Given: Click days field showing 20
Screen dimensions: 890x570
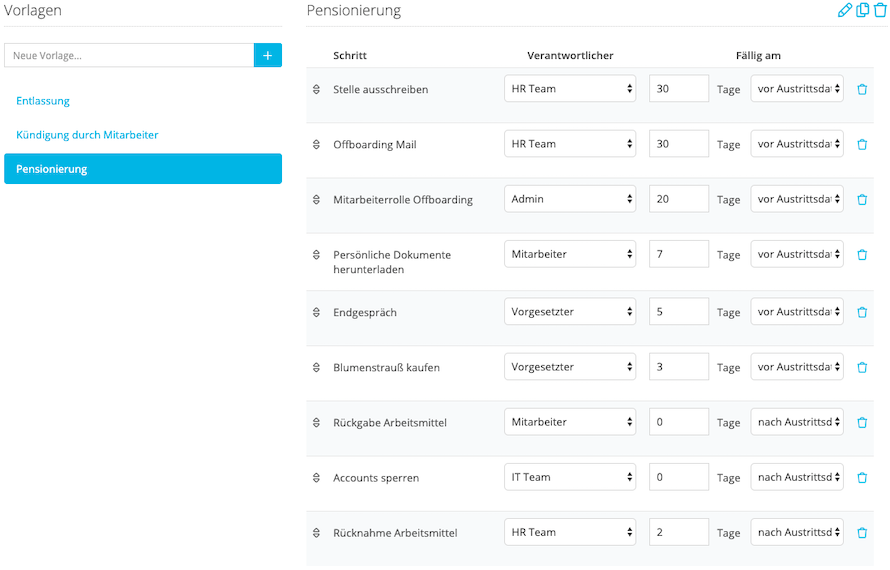Looking at the screenshot, I should (679, 199).
